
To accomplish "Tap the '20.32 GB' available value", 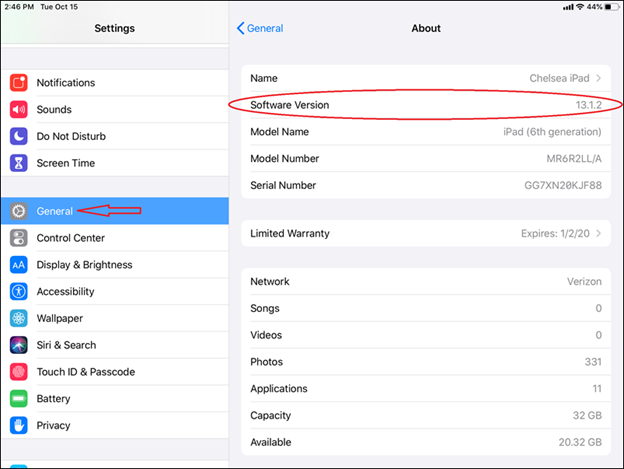I will click(x=580, y=442).
